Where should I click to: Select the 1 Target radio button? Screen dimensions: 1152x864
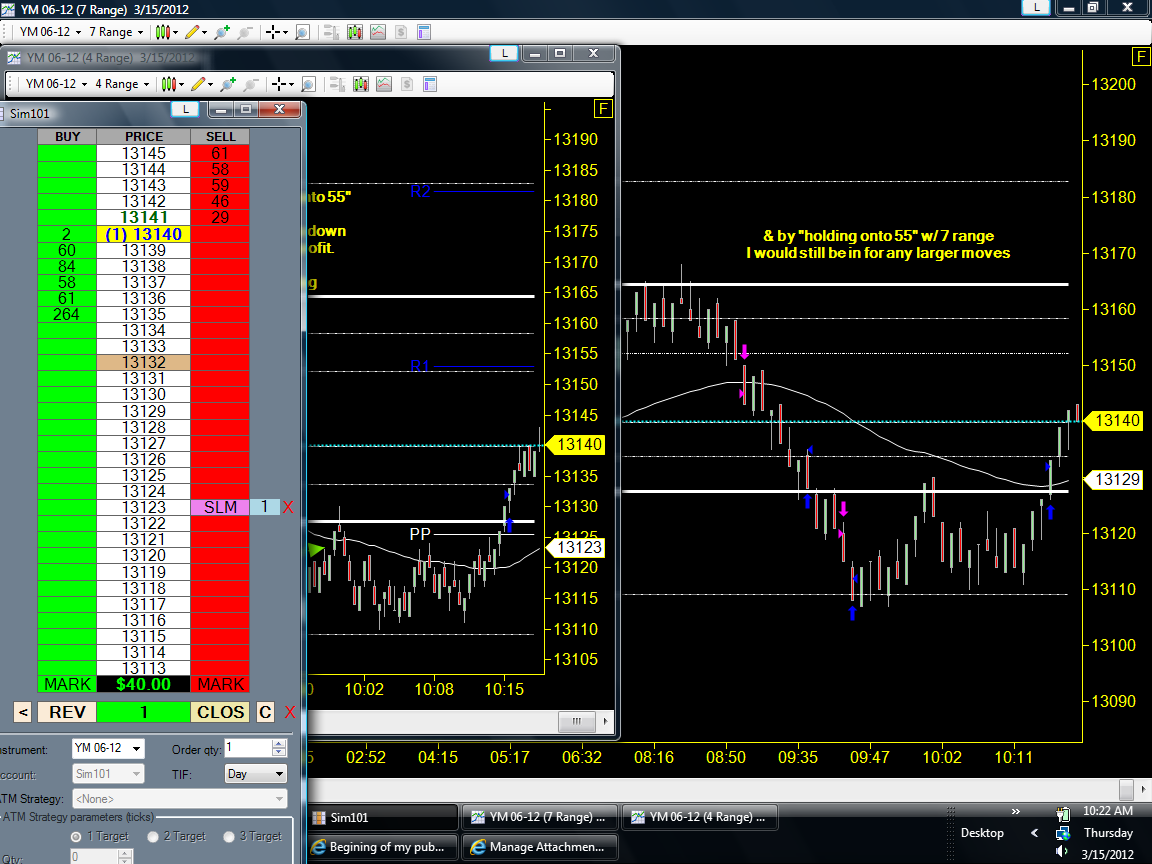(x=76, y=837)
